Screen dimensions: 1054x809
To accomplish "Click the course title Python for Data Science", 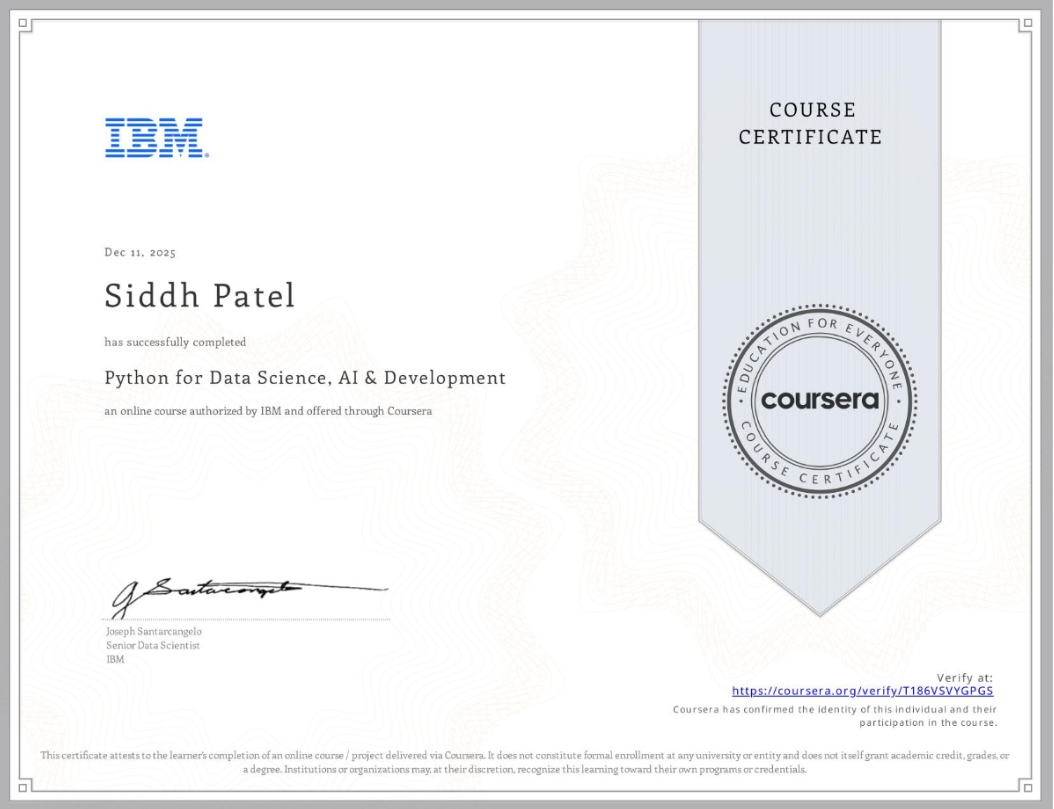I will click(x=304, y=378).
